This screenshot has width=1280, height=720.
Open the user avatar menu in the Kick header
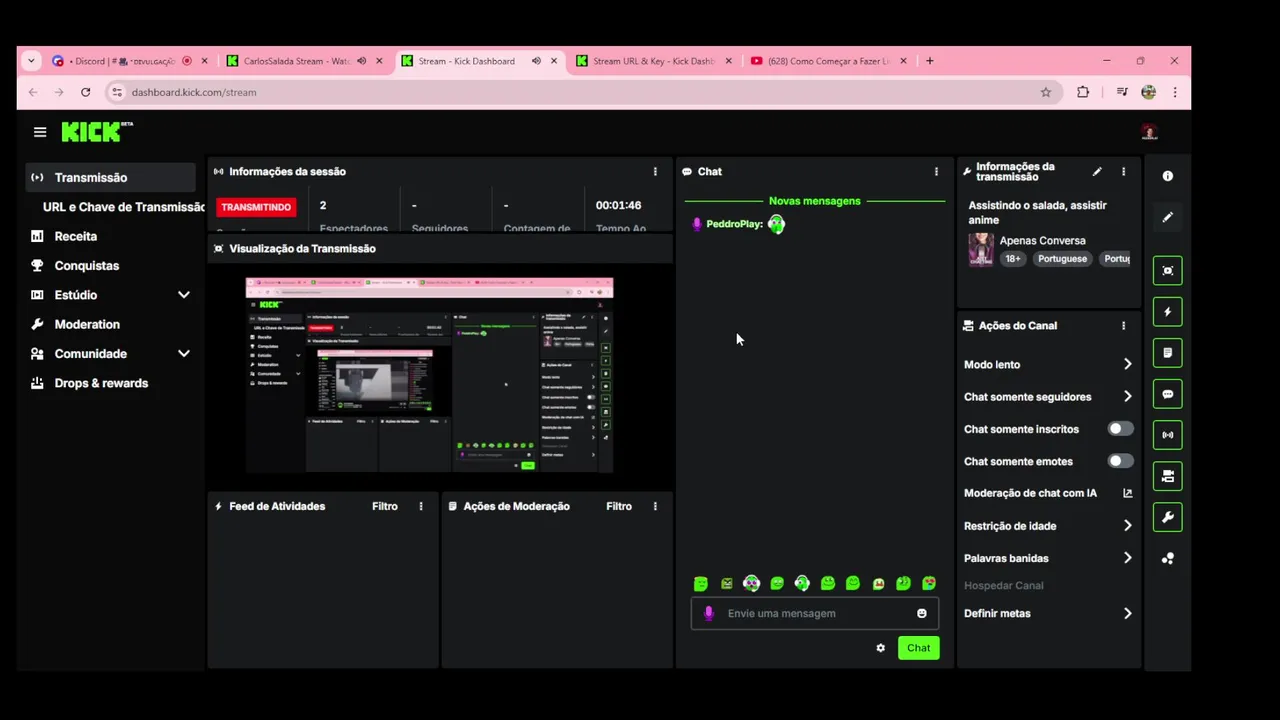point(1149,132)
